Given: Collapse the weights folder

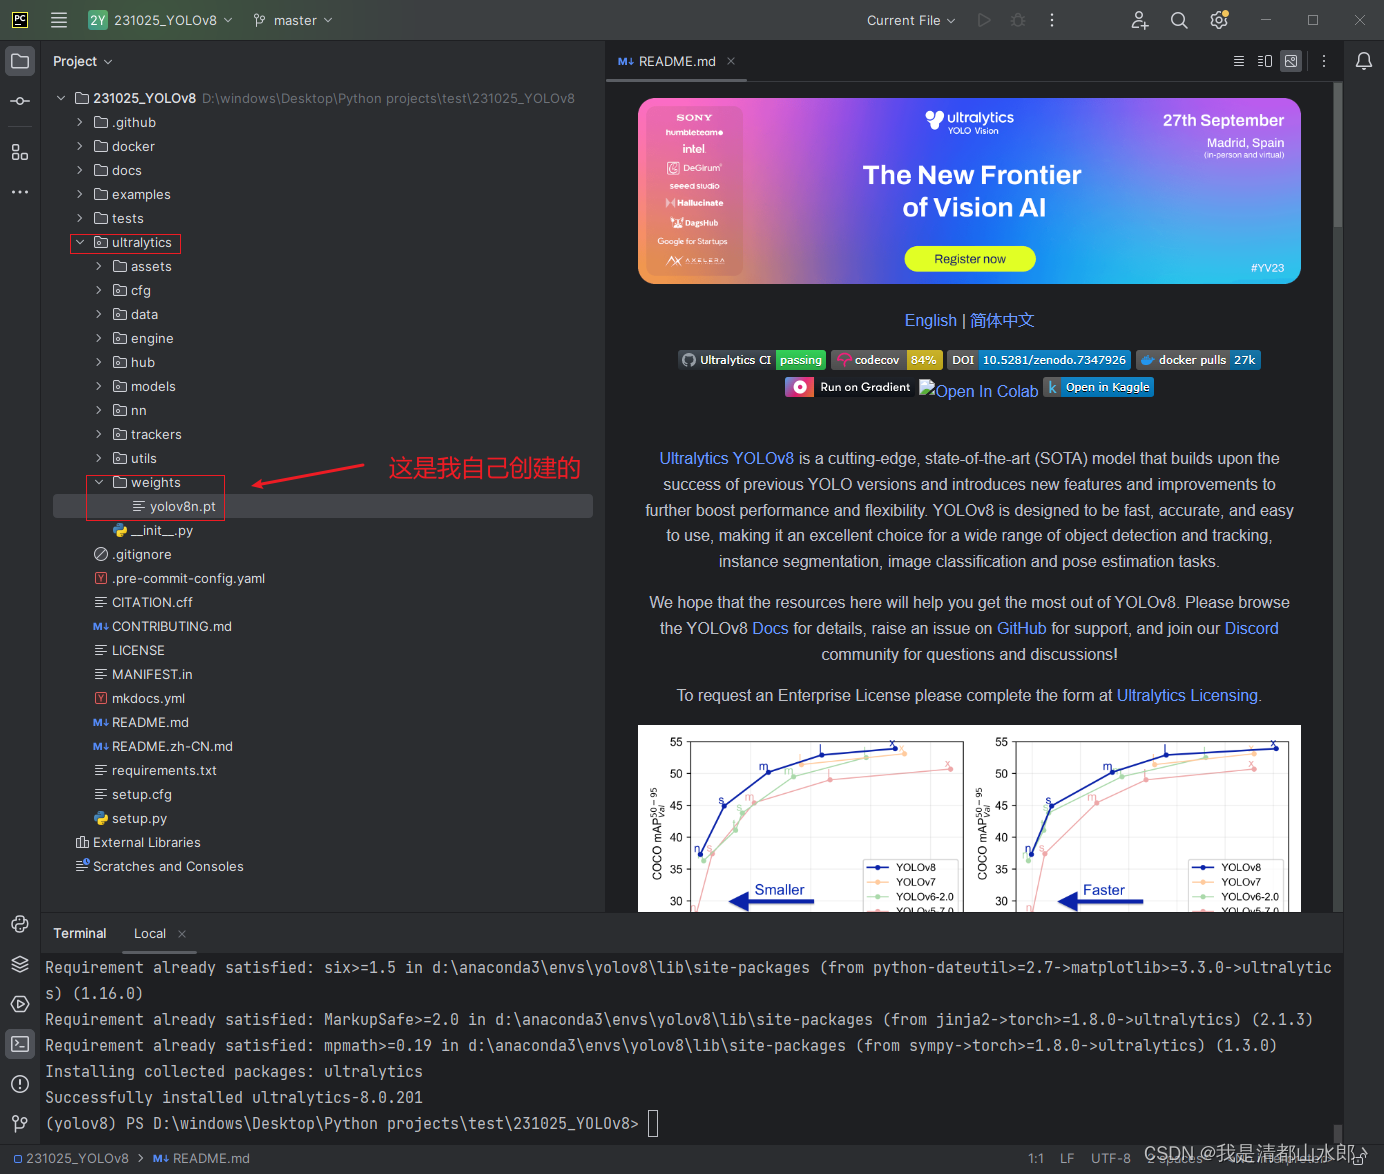Looking at the screenshot, I should [x=99, y=482].
